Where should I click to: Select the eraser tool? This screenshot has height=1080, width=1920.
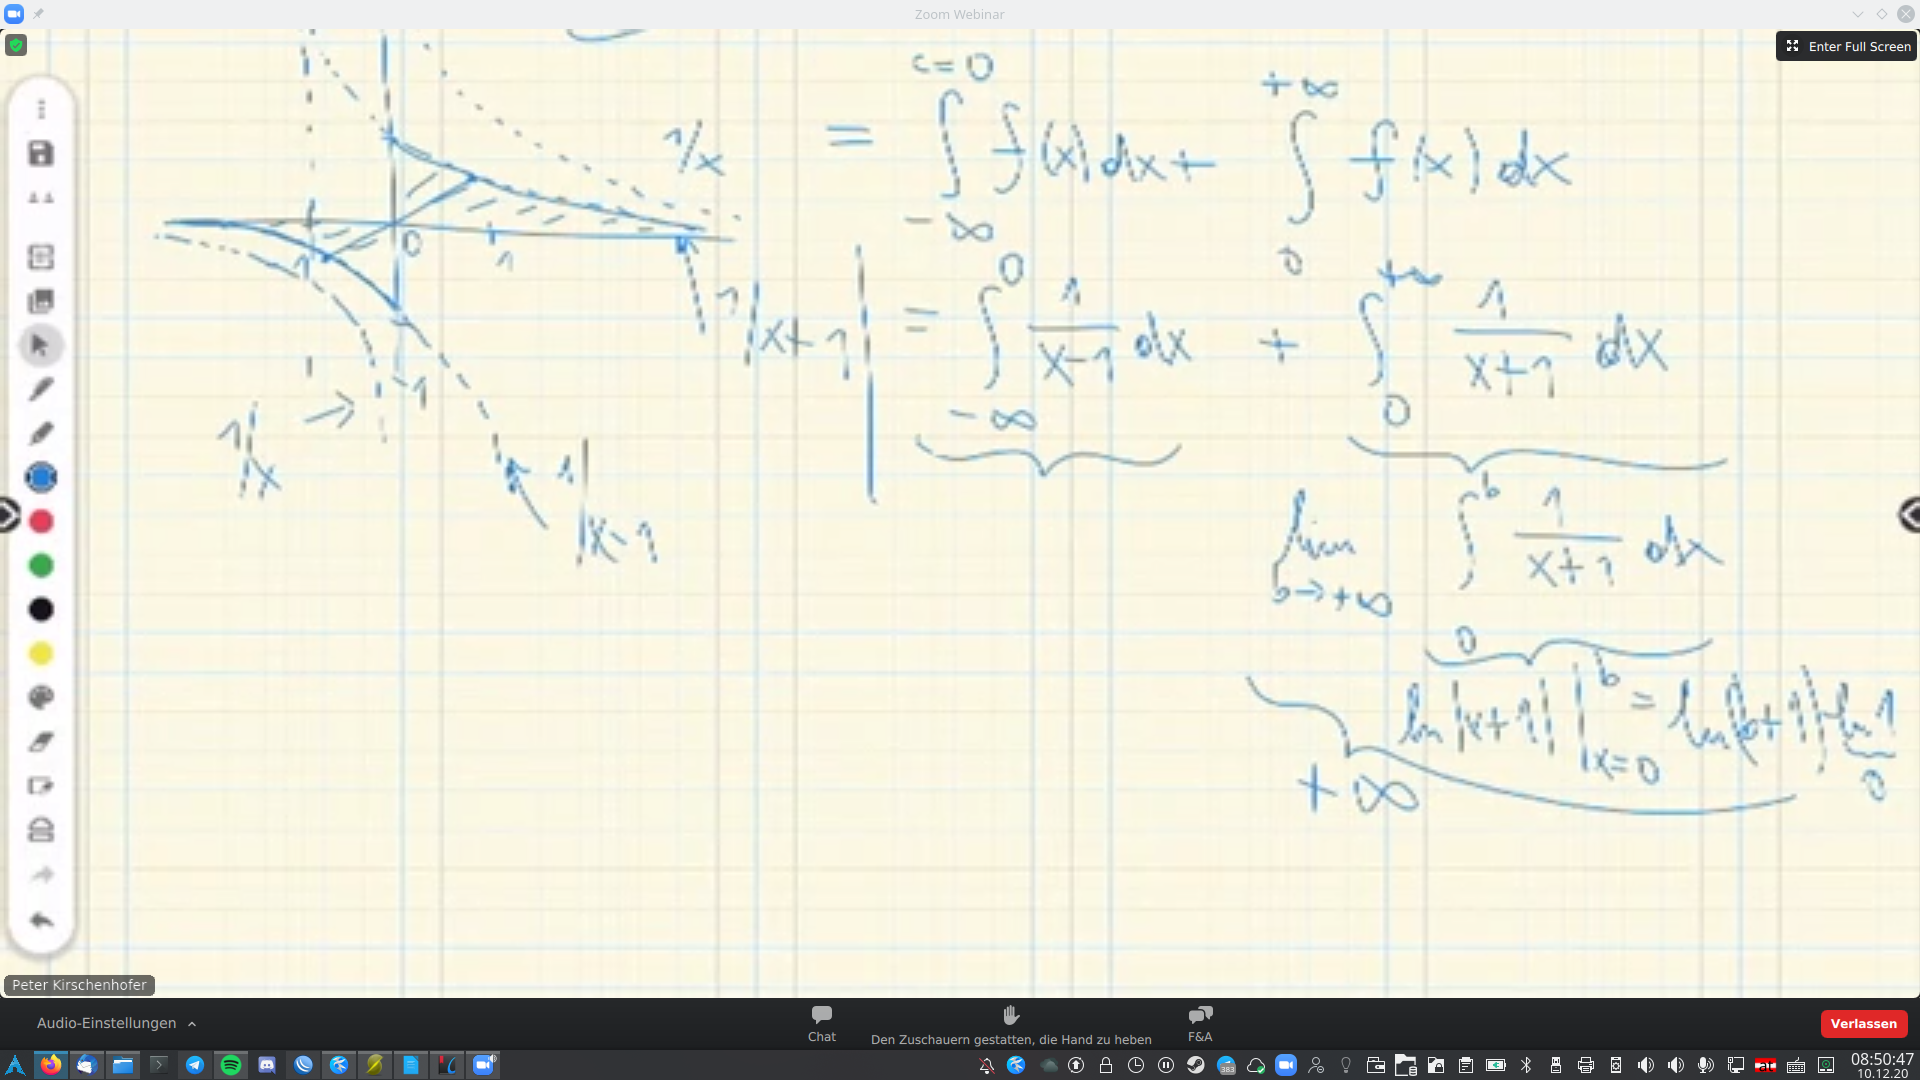point(41,741)
